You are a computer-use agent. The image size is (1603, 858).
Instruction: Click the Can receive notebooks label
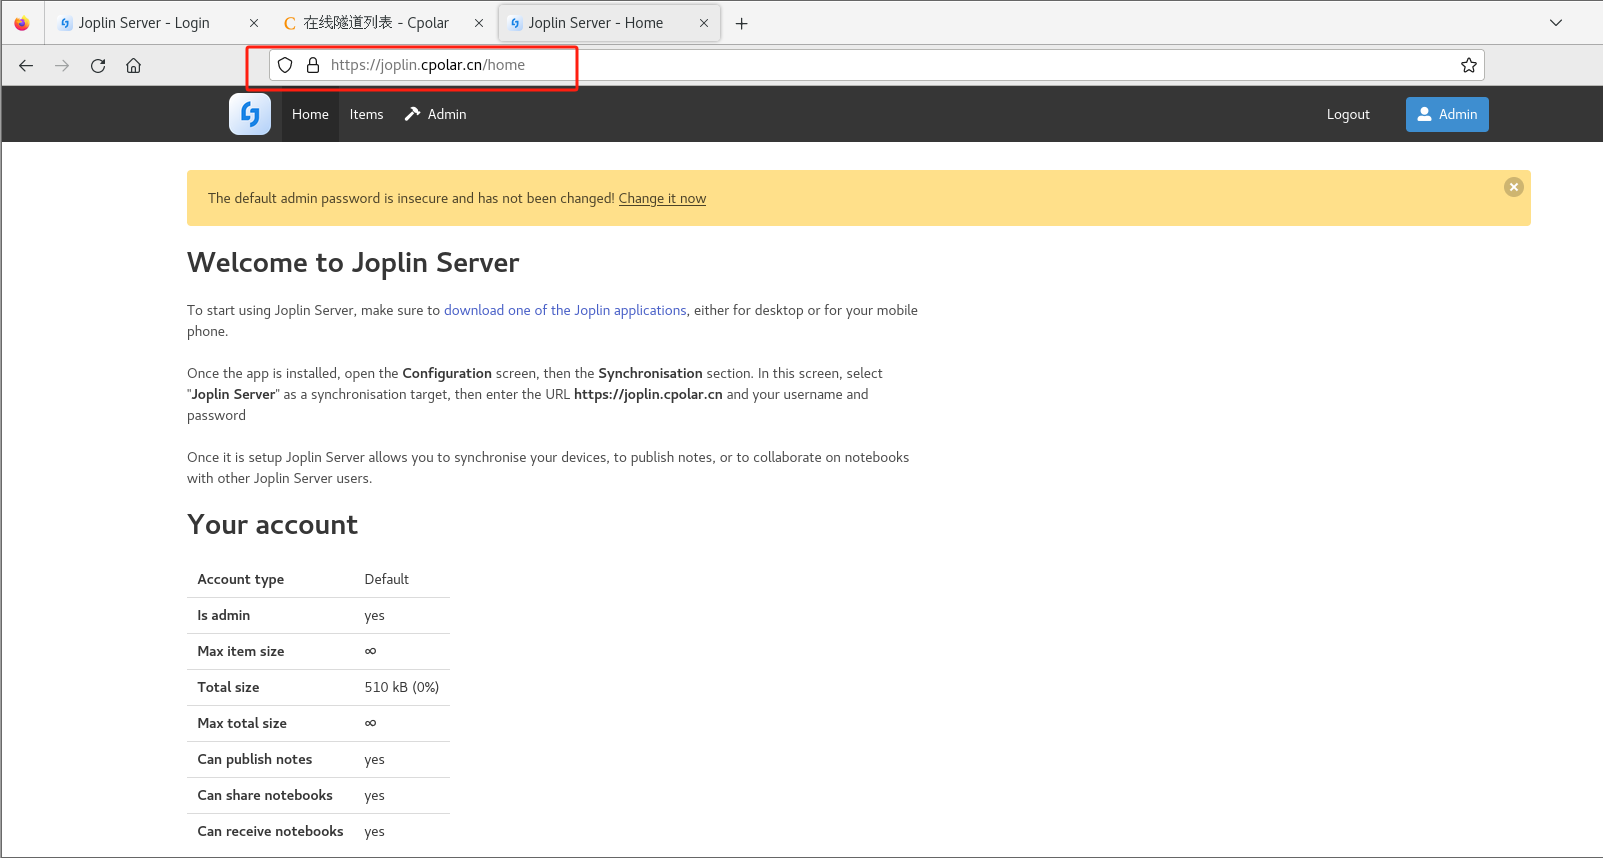270,831
